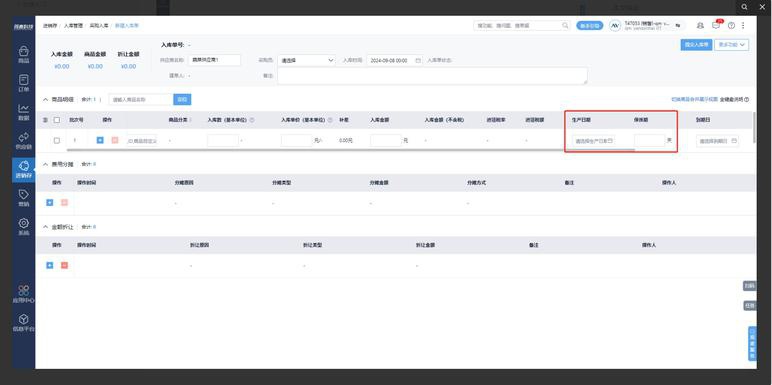Image resolution: width=772 pixels, height=385 pixels.
Task: Click the blue 提交入库单 button
Action: click(696, 44)
